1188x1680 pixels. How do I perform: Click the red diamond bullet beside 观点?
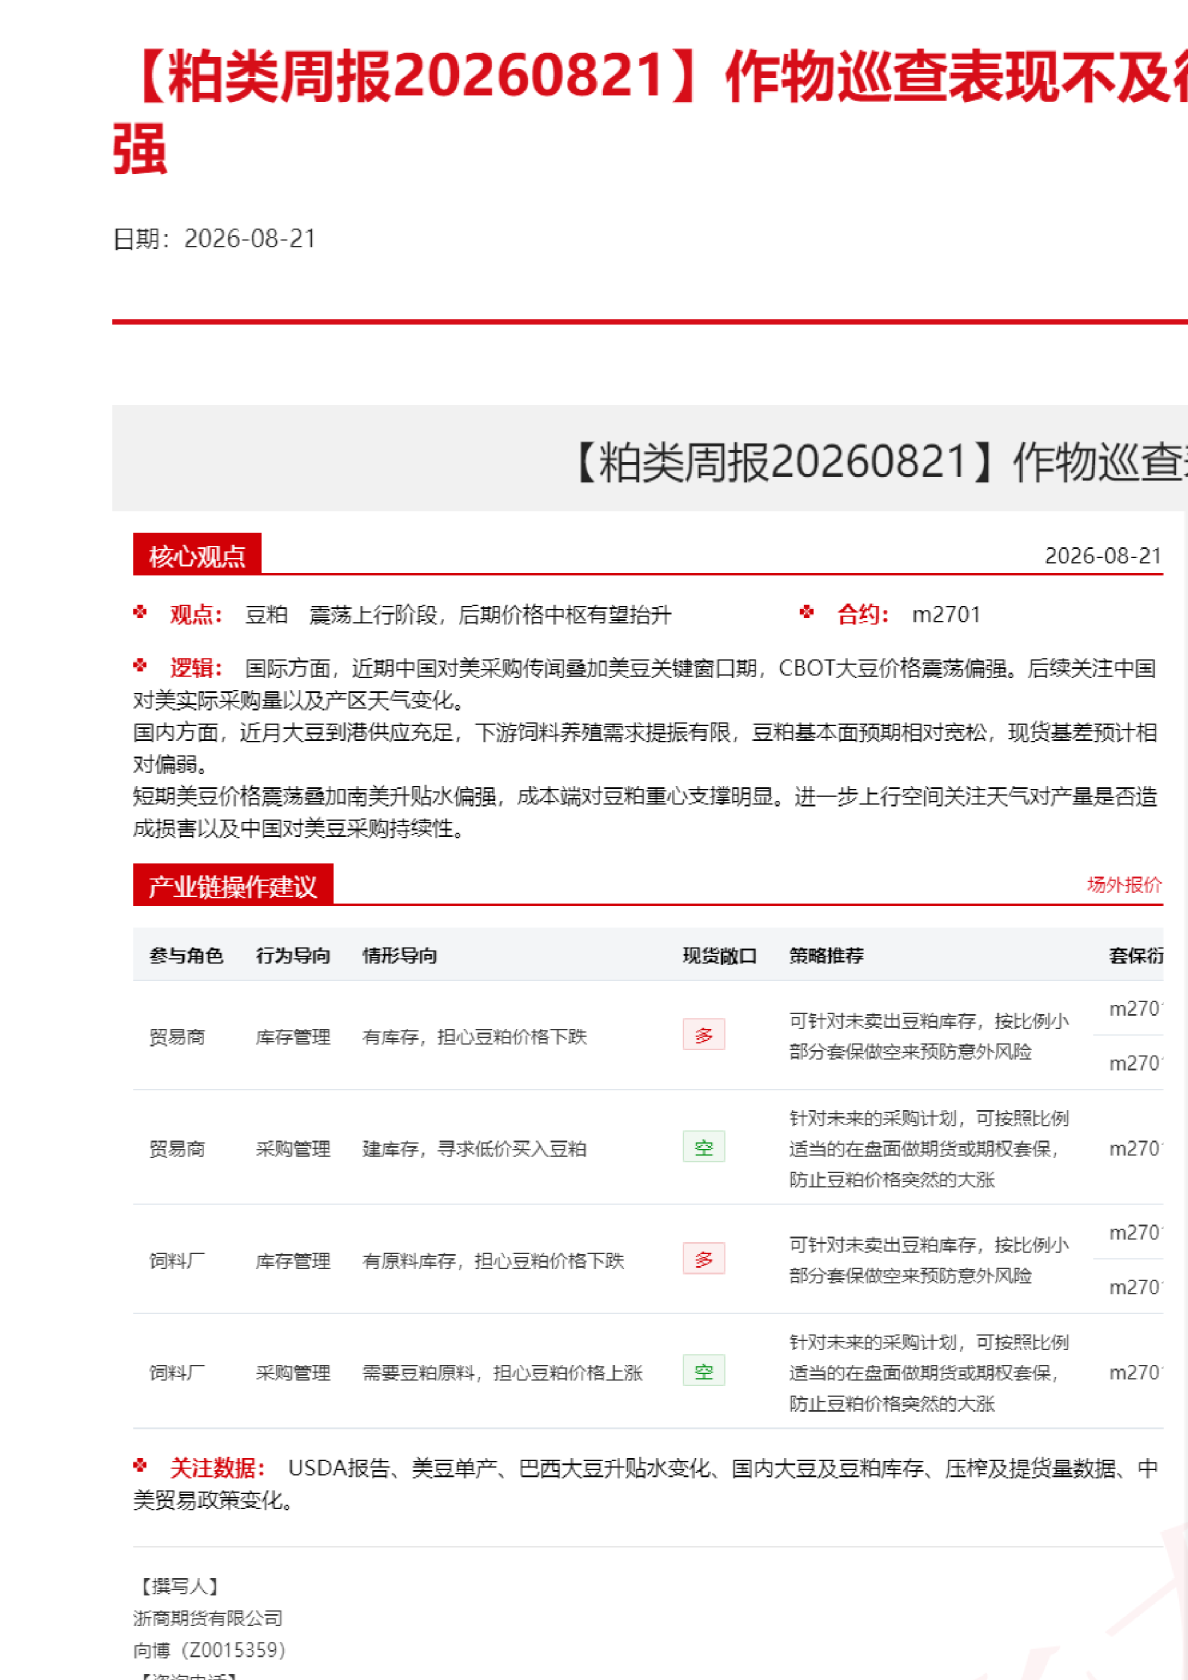140,612
